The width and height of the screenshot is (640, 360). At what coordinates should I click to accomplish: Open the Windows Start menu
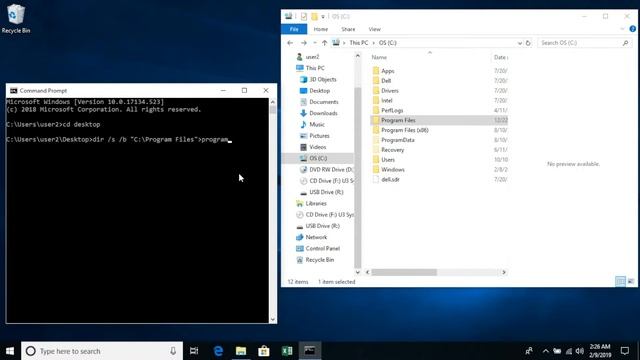[x=10, y=351]
